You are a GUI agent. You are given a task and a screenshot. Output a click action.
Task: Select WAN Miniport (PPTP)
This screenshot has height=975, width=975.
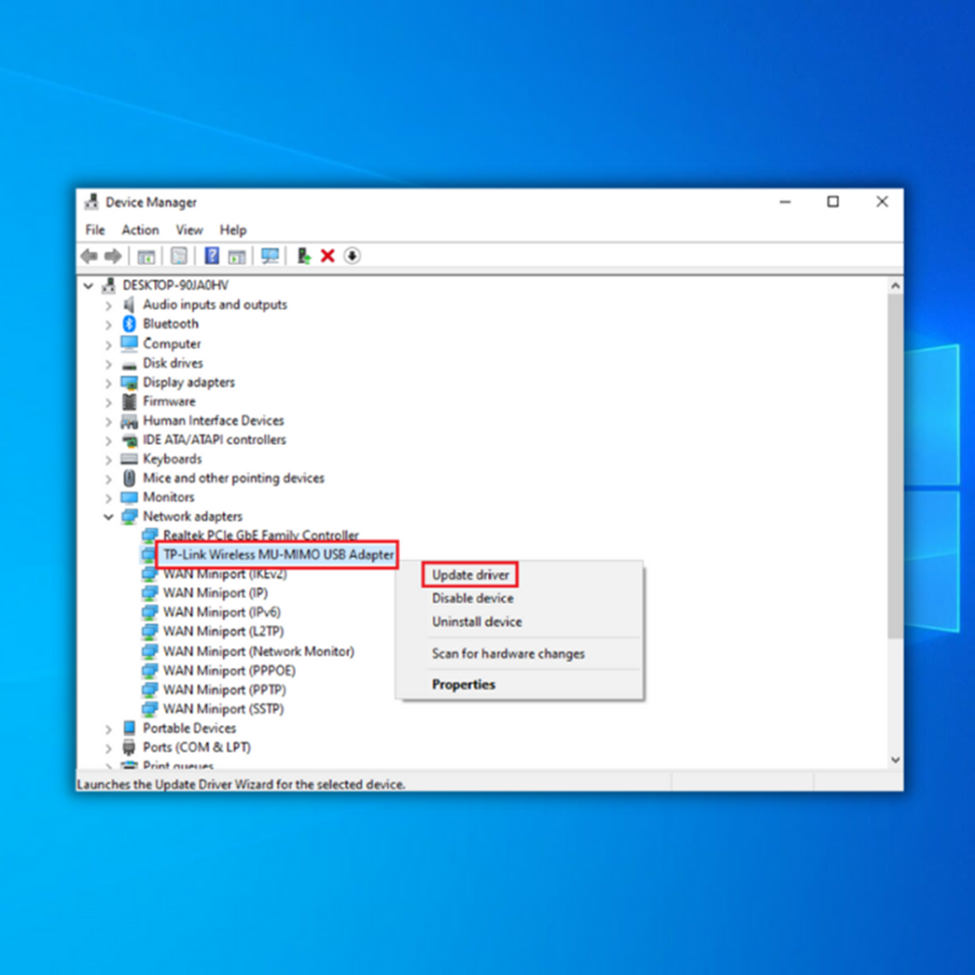224,690
